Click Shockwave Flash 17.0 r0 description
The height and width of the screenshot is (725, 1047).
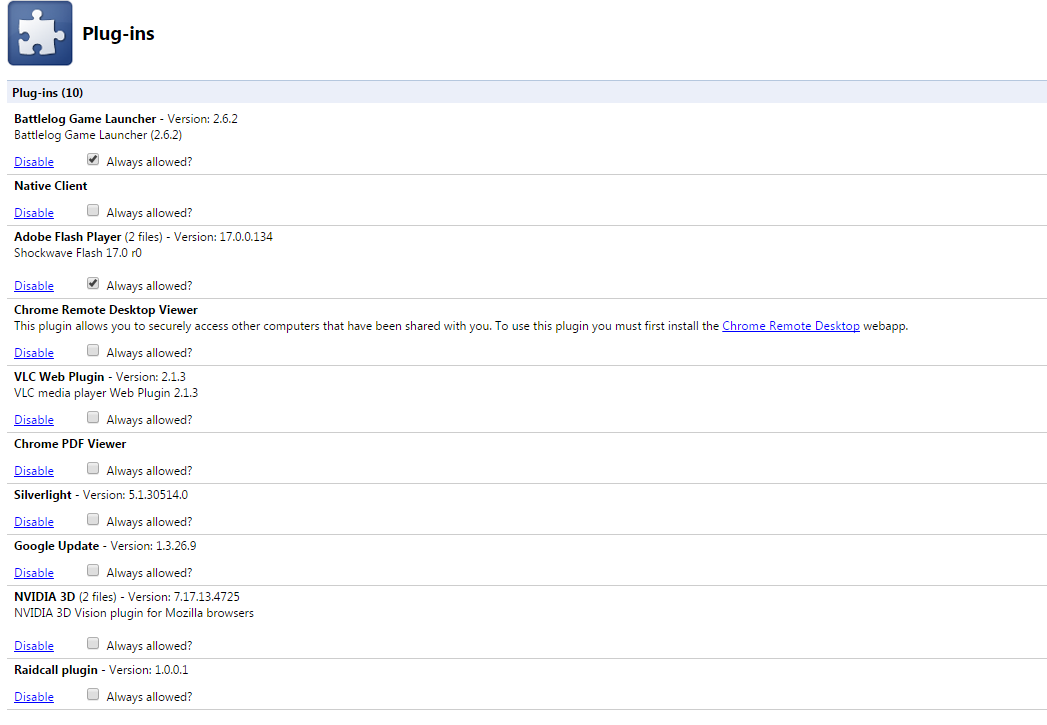point(77,253)
